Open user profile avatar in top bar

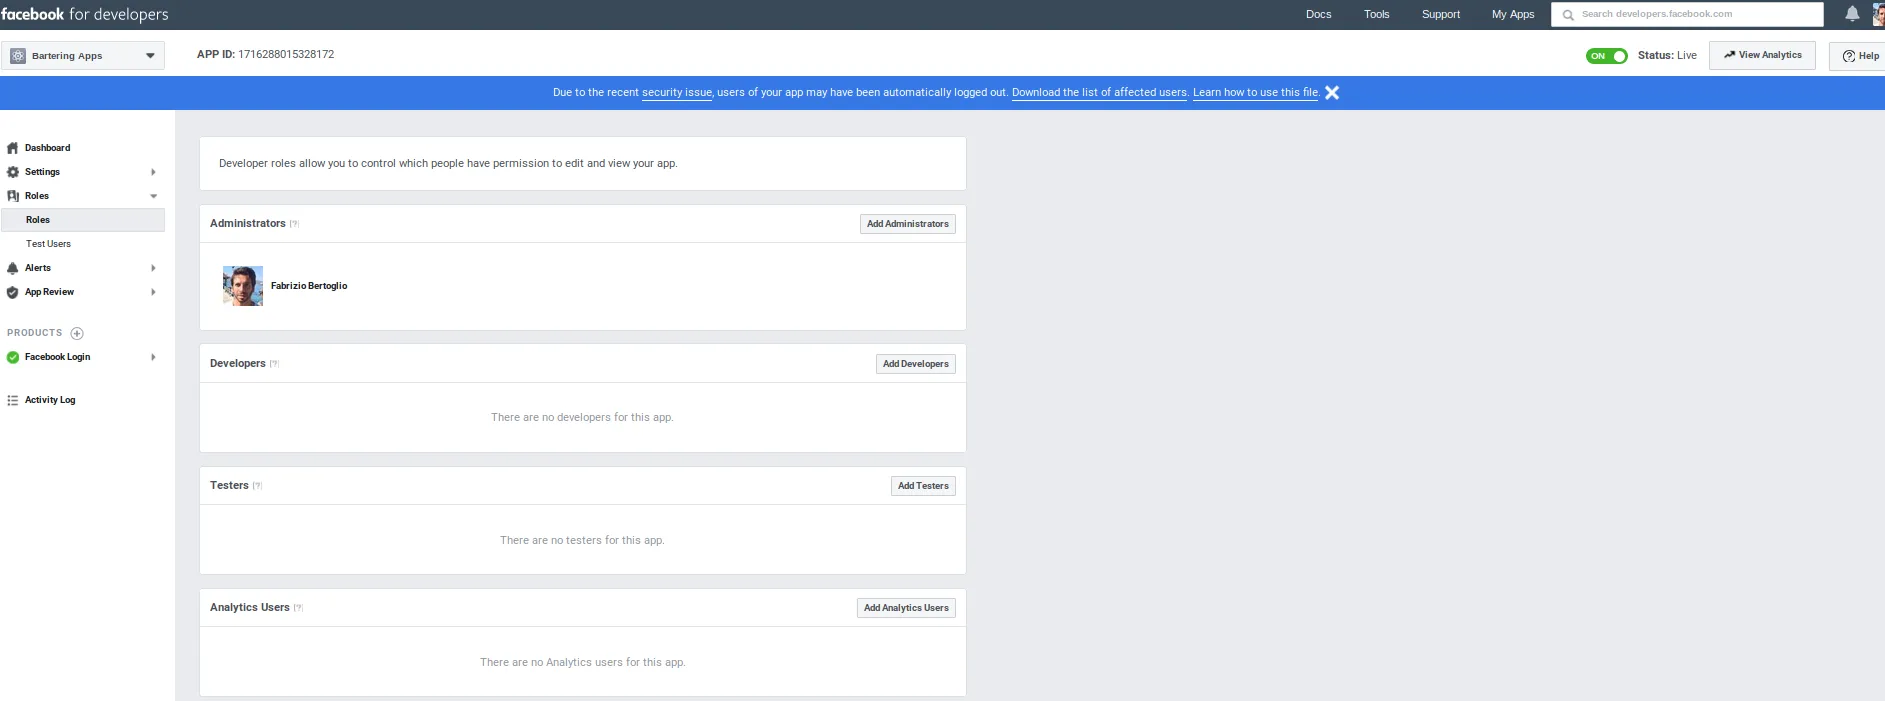pyautogui.click(x=1878, y=14)
